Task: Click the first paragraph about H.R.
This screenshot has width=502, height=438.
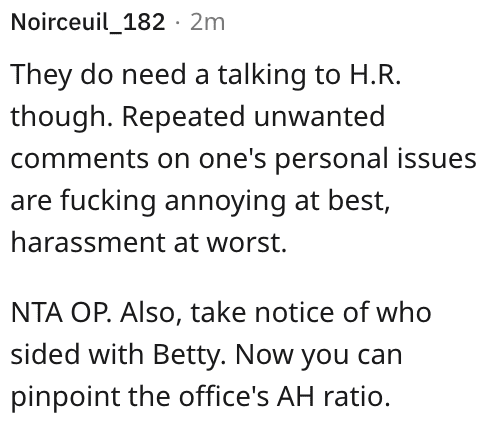Action: [x=244, y=158]
